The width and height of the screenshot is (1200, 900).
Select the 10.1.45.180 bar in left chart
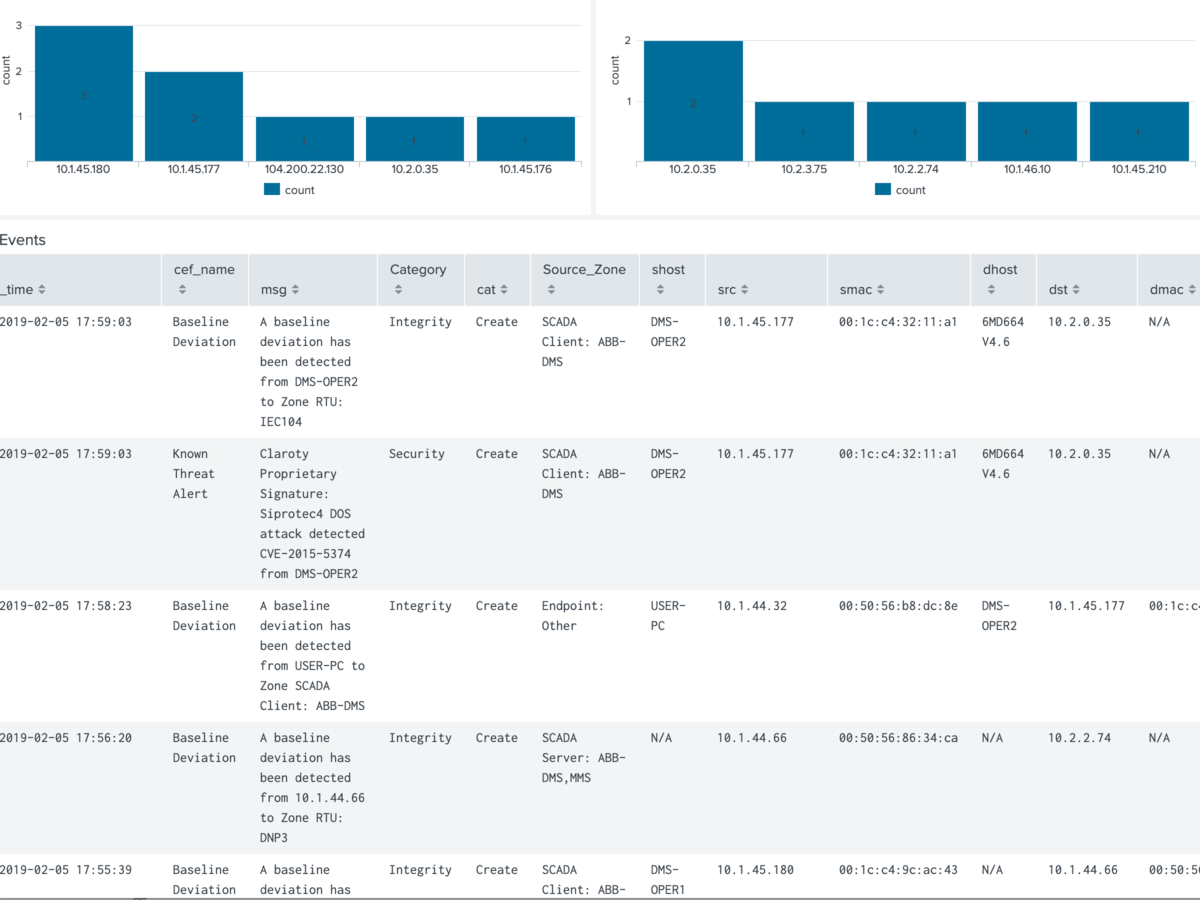point(84,93)
